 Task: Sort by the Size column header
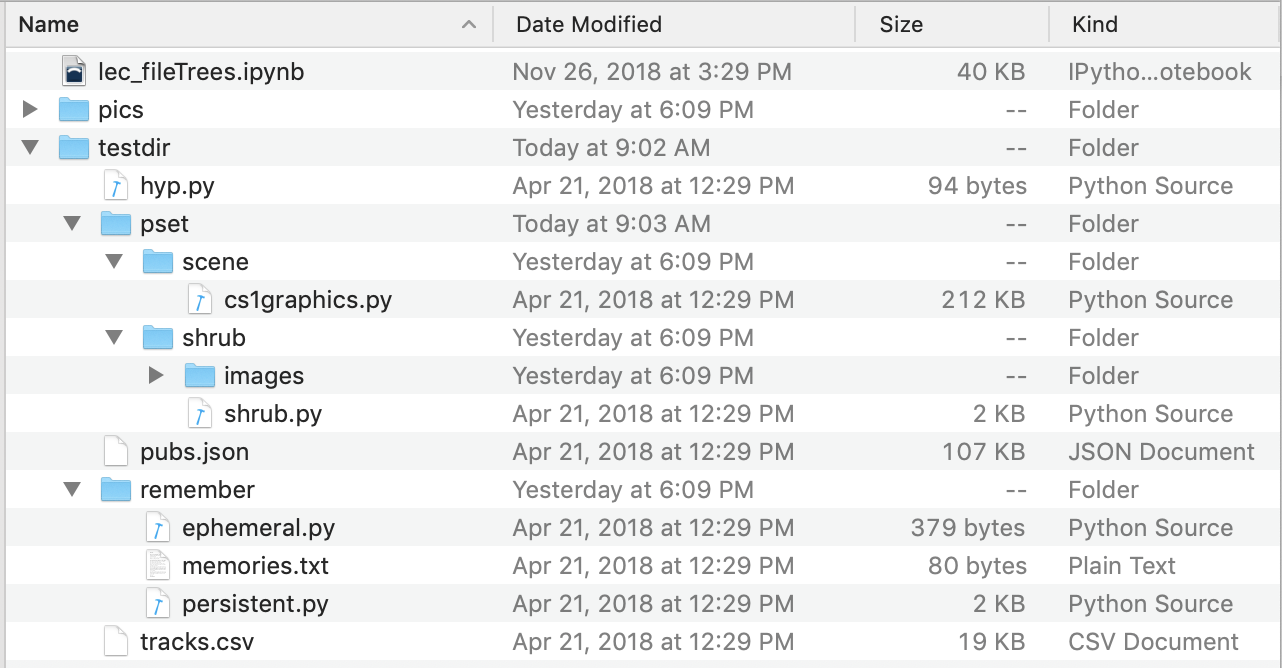[x=901, y=24]
